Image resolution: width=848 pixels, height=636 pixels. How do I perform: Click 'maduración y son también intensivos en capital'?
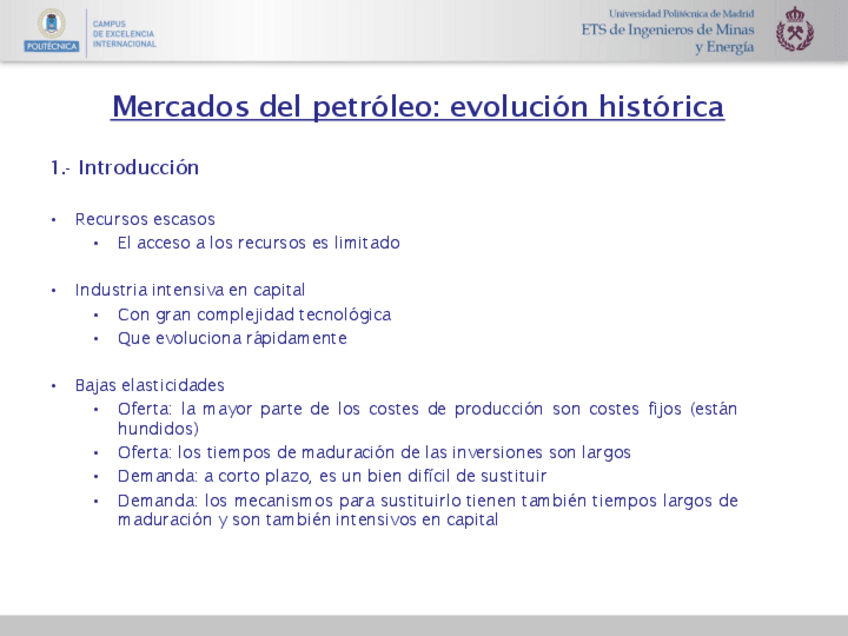click(x=308, y=520)
